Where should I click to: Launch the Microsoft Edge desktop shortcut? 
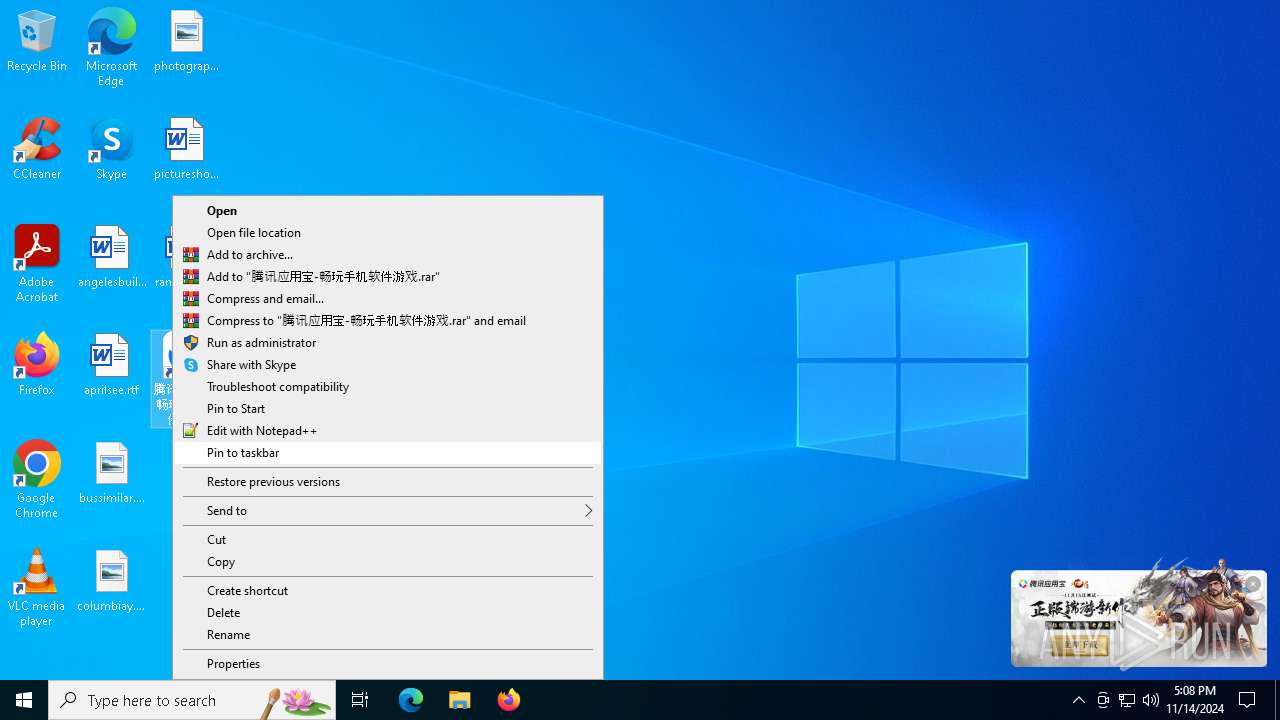[x=111, y=48]
